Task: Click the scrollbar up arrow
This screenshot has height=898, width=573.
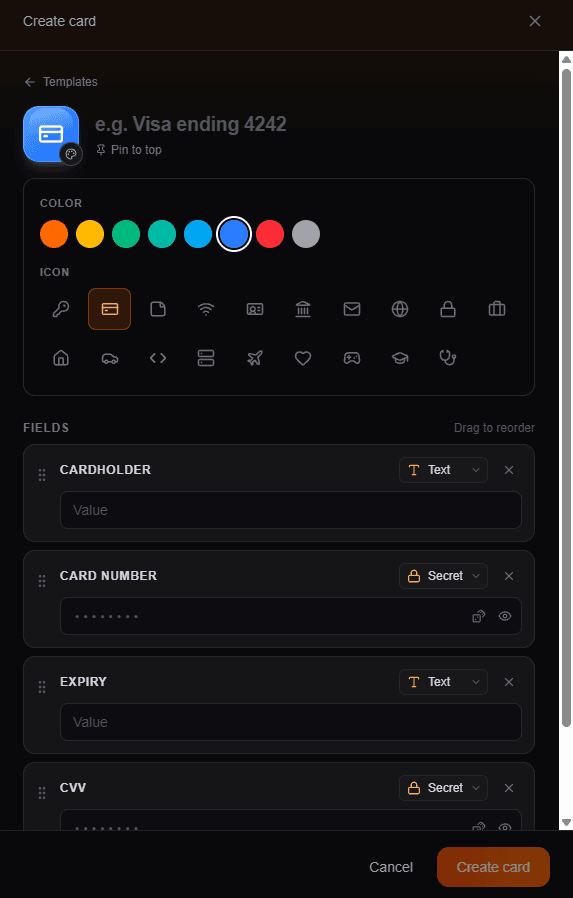Action: [566, 59]
